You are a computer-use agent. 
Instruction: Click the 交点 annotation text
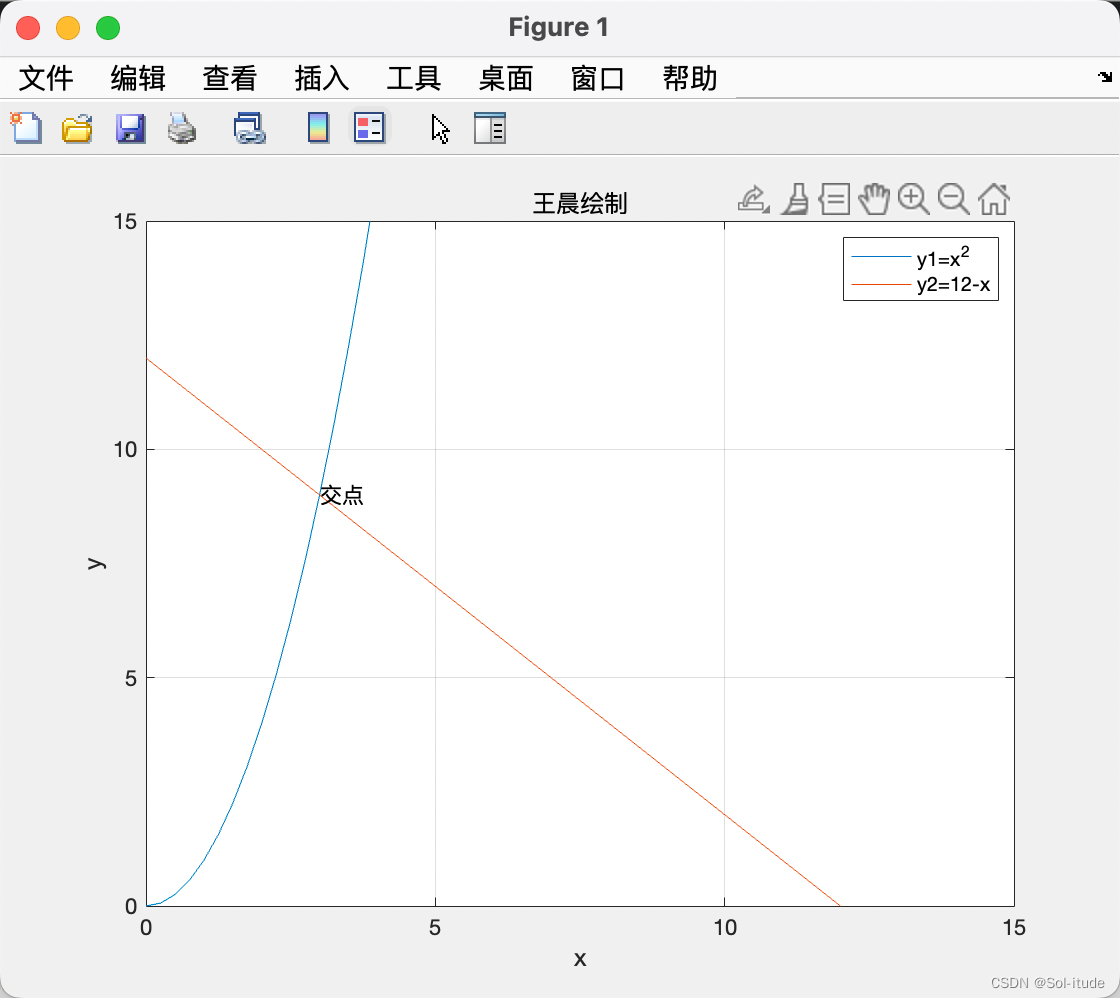coord(342,495)
